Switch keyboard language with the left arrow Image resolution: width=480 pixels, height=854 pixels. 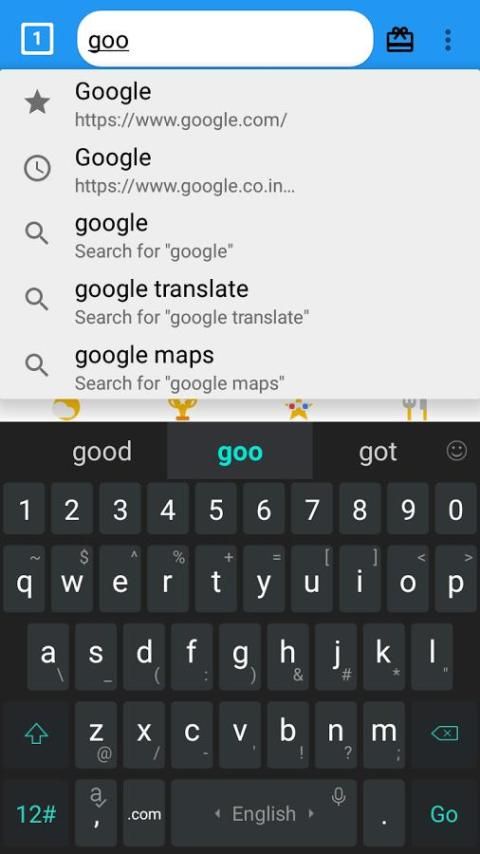tap(217, 814)
